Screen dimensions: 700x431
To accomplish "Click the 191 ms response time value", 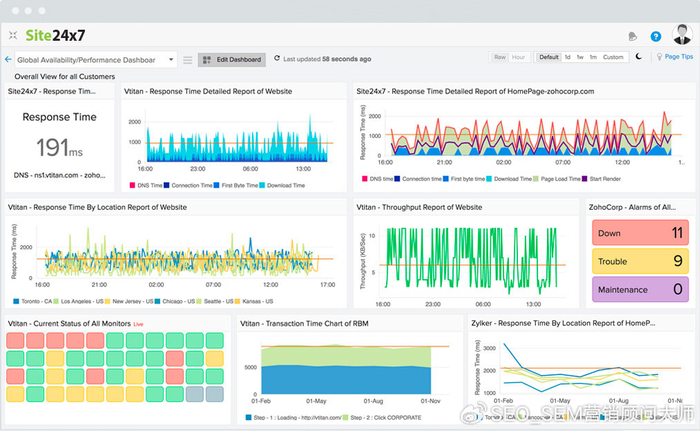I will click(x=59, y=147).
